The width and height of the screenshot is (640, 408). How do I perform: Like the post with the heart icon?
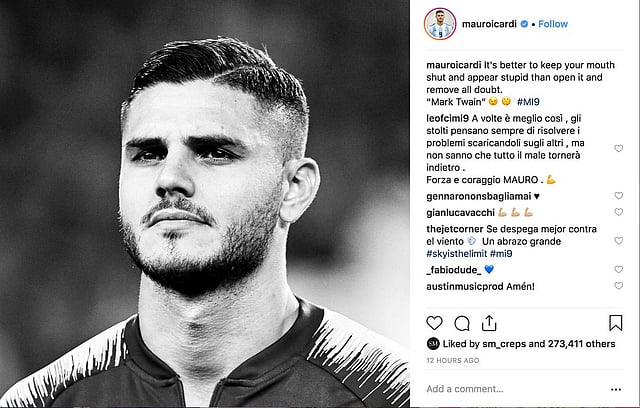click(x=434, y=323)
